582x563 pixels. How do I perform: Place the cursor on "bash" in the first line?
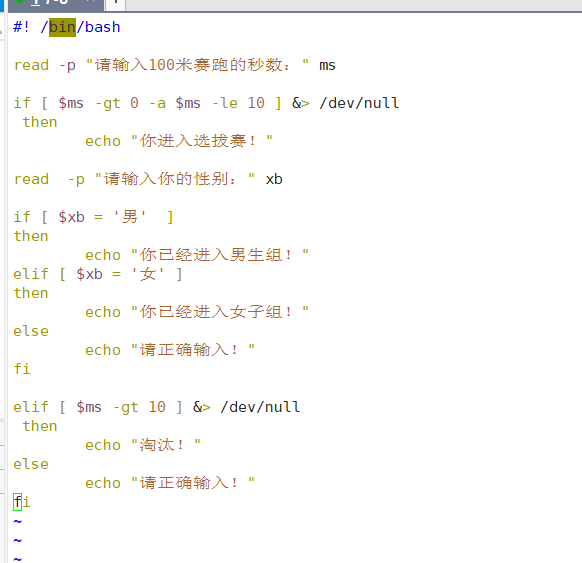103,27
